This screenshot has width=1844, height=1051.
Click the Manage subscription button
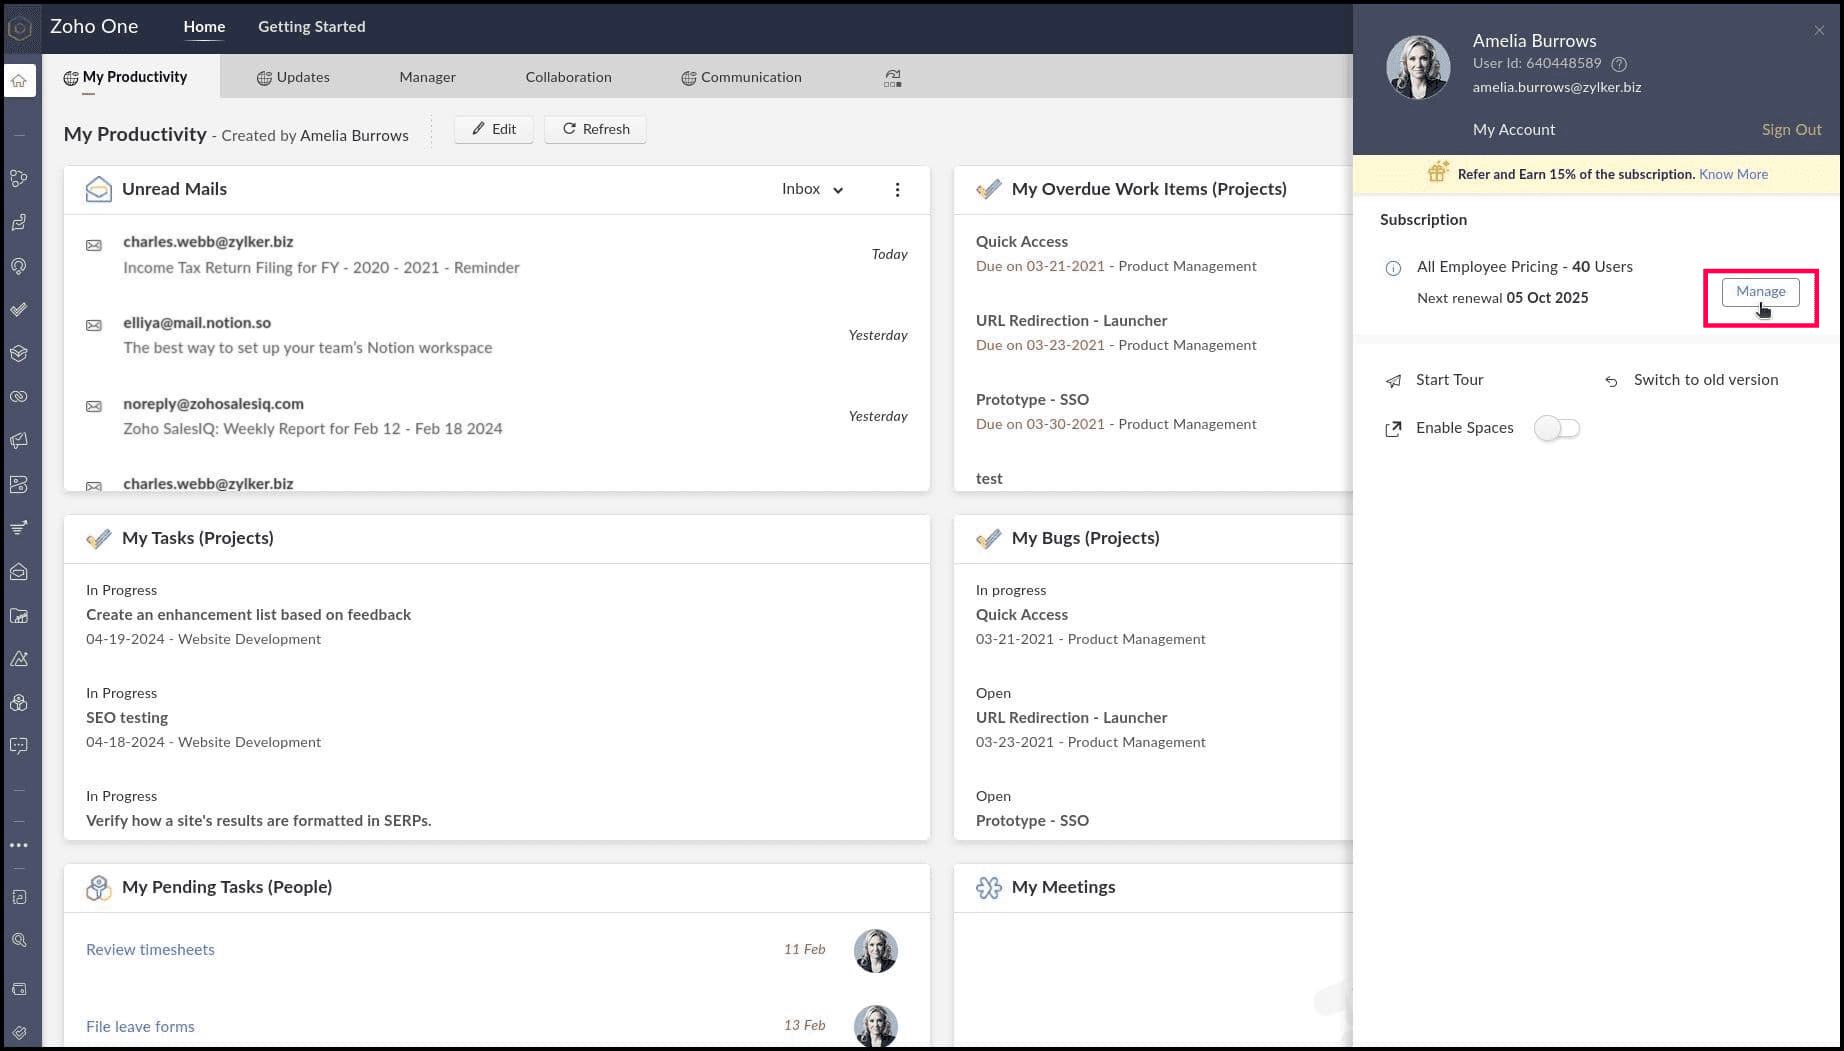pyautogui.click(x=1760, y=292)
